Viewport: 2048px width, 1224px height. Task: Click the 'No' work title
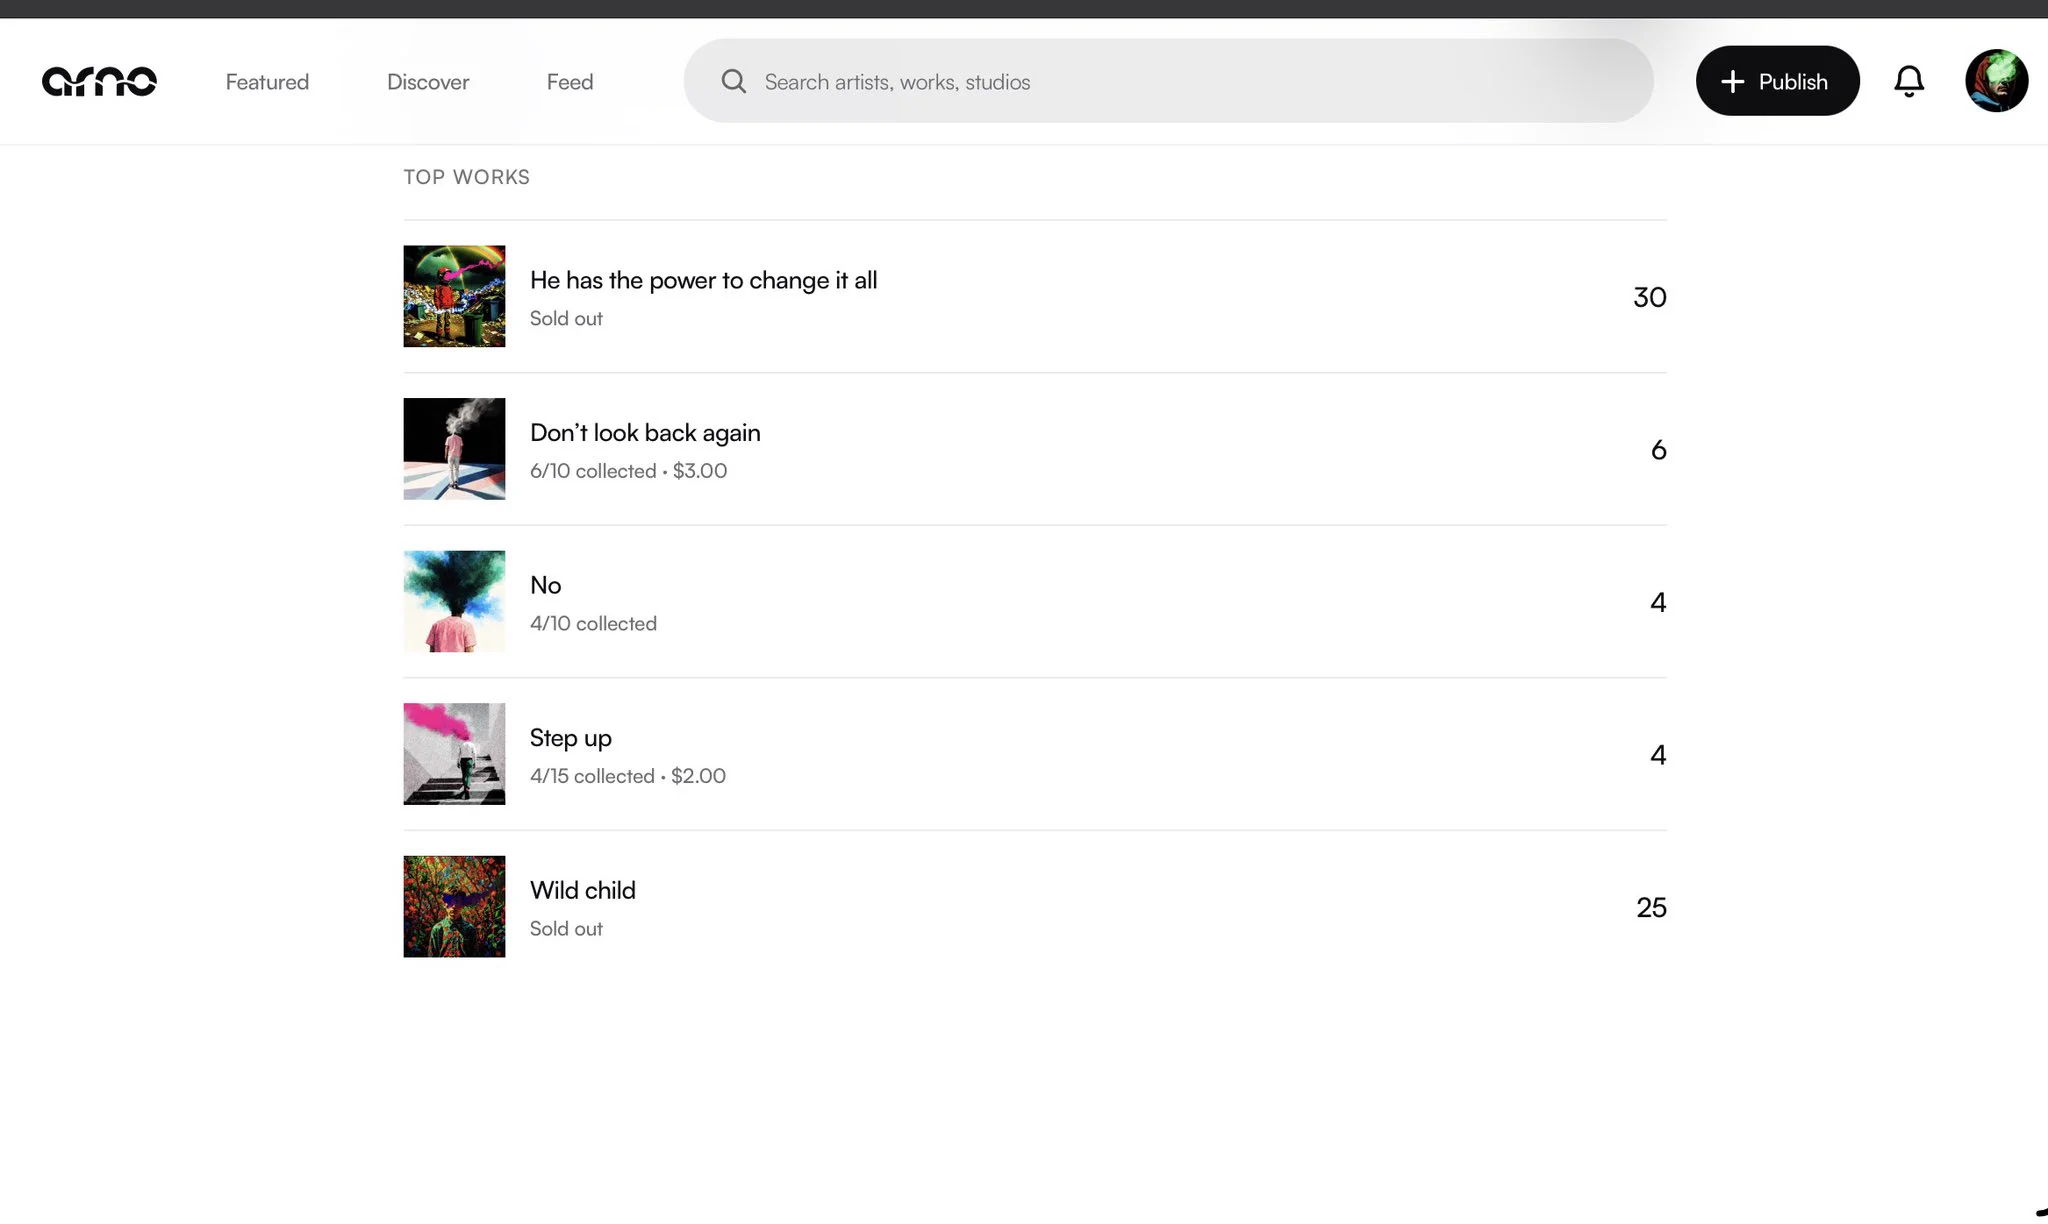coord(545,585)
